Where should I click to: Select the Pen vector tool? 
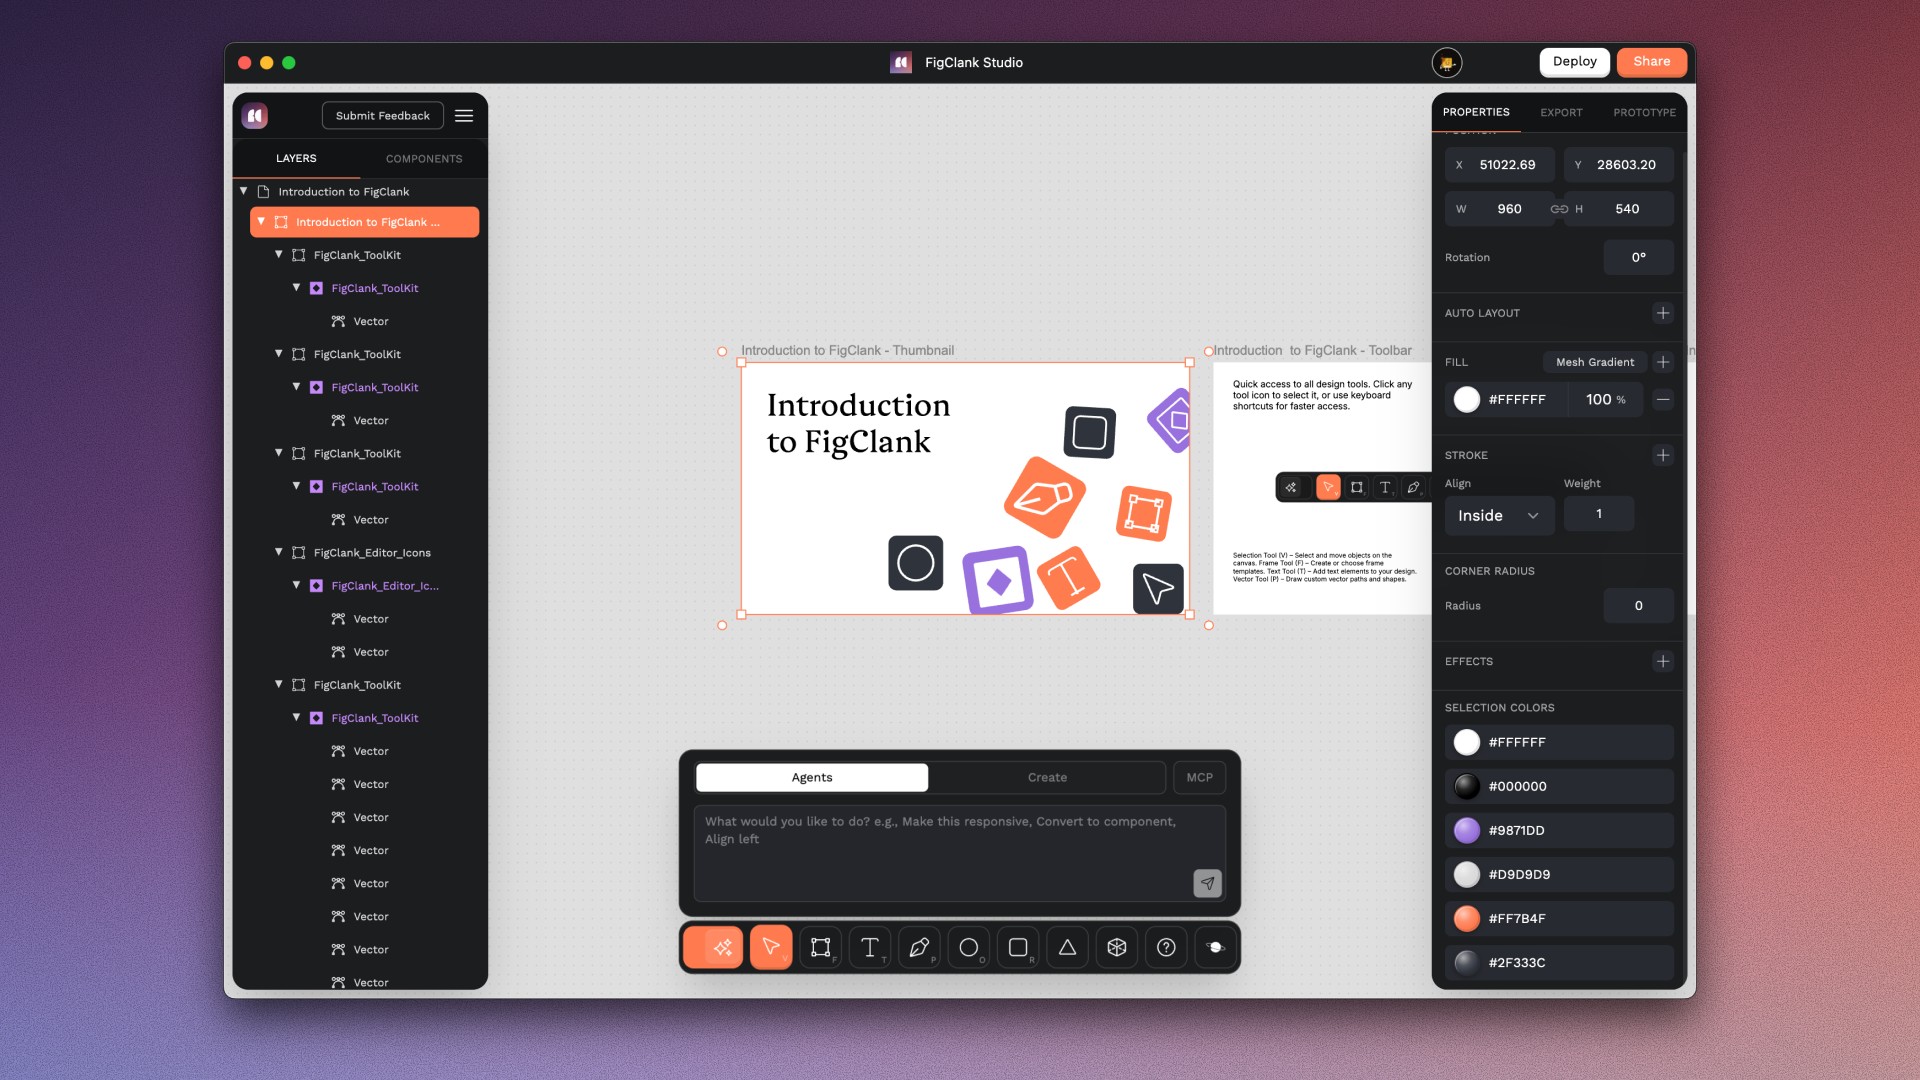919,947
